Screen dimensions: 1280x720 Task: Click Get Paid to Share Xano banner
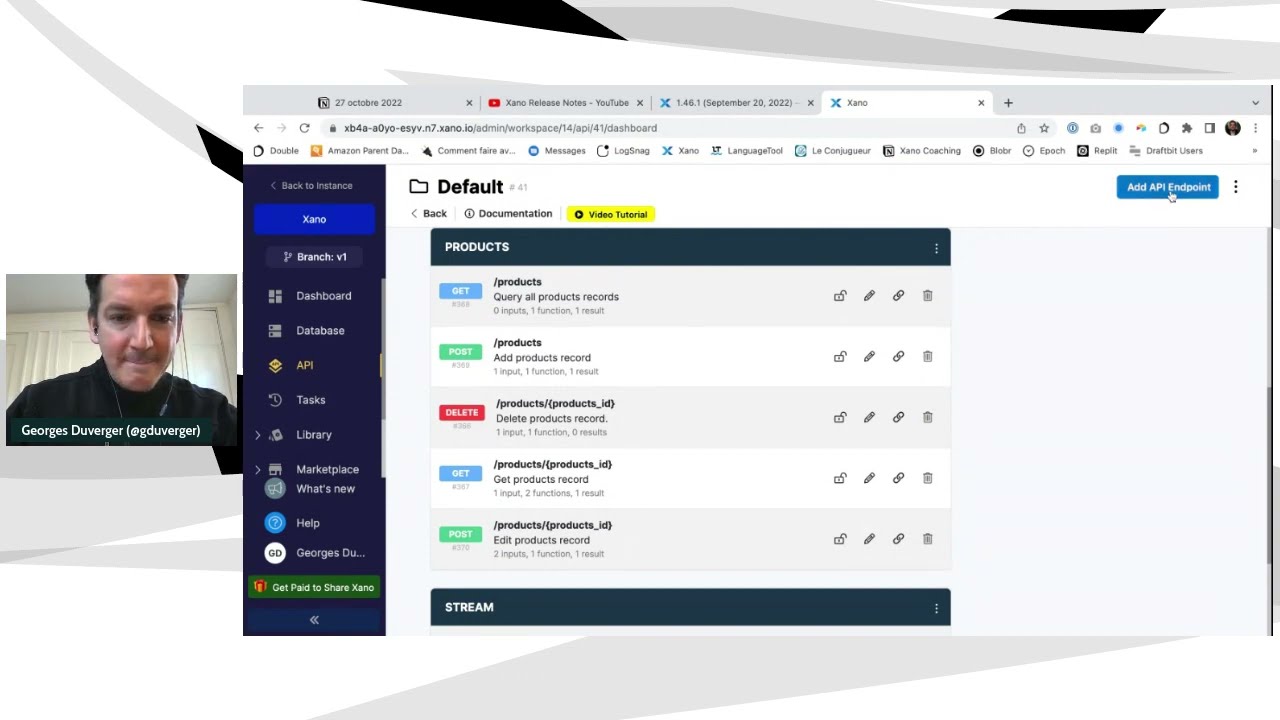(x=314, y=588)
